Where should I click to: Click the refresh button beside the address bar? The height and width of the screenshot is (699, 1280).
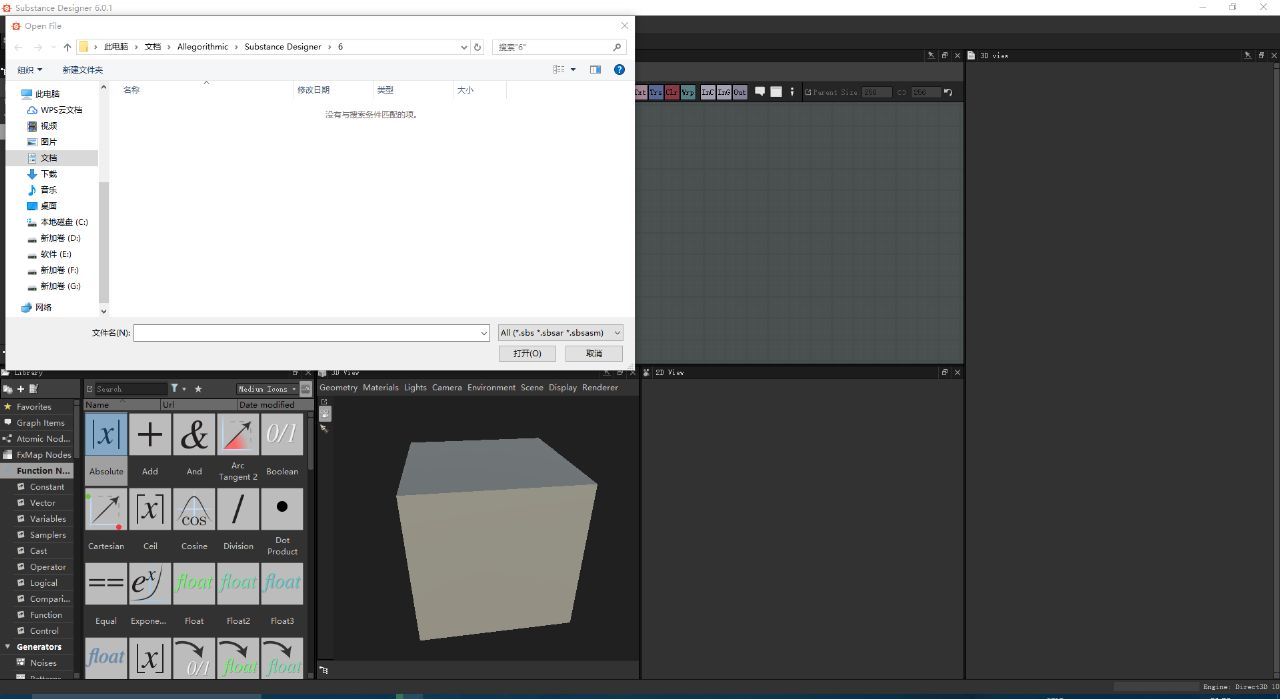click(478, 47)
